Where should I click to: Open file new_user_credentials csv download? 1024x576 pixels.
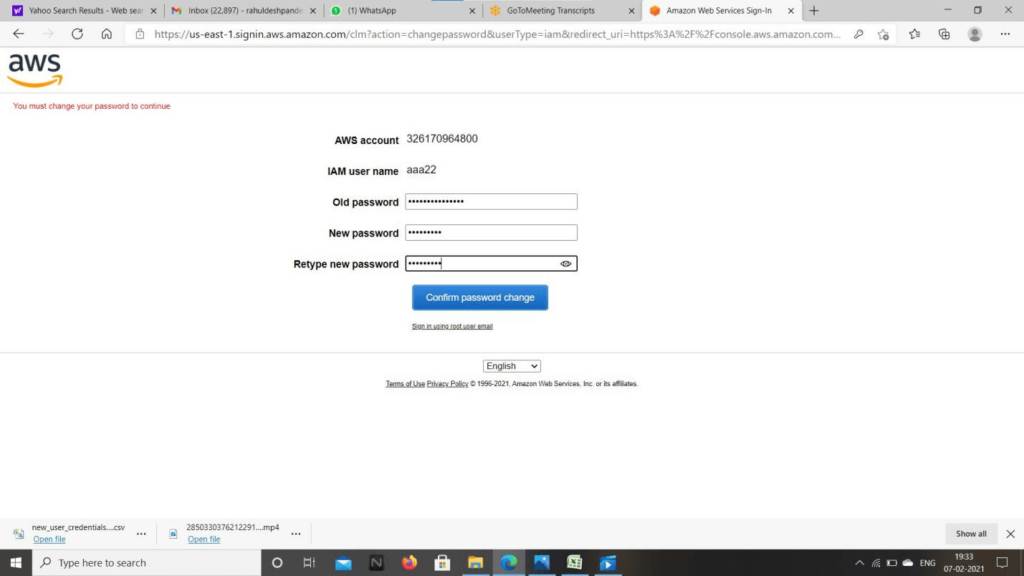[49, 539]
